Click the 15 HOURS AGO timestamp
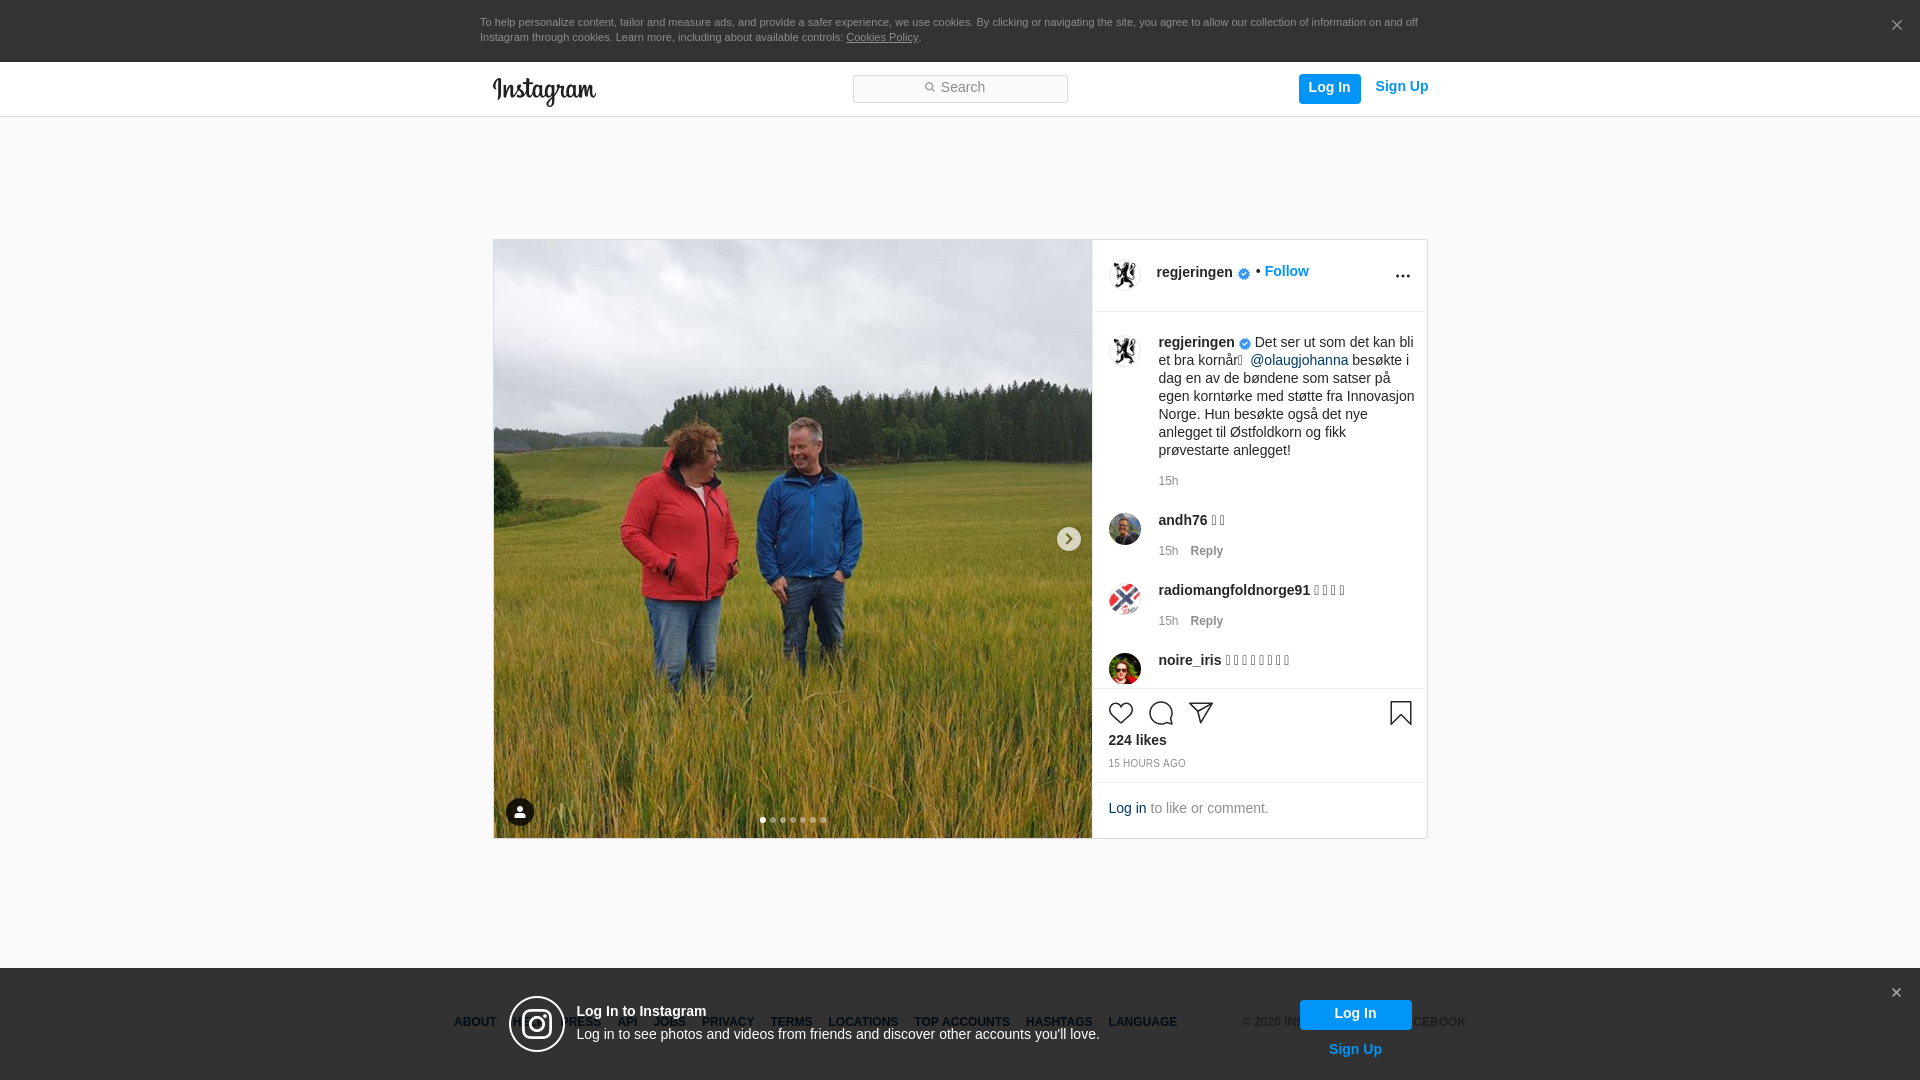The height and width of the screenshot is (1080, 1920). [x=1147, y=764]
